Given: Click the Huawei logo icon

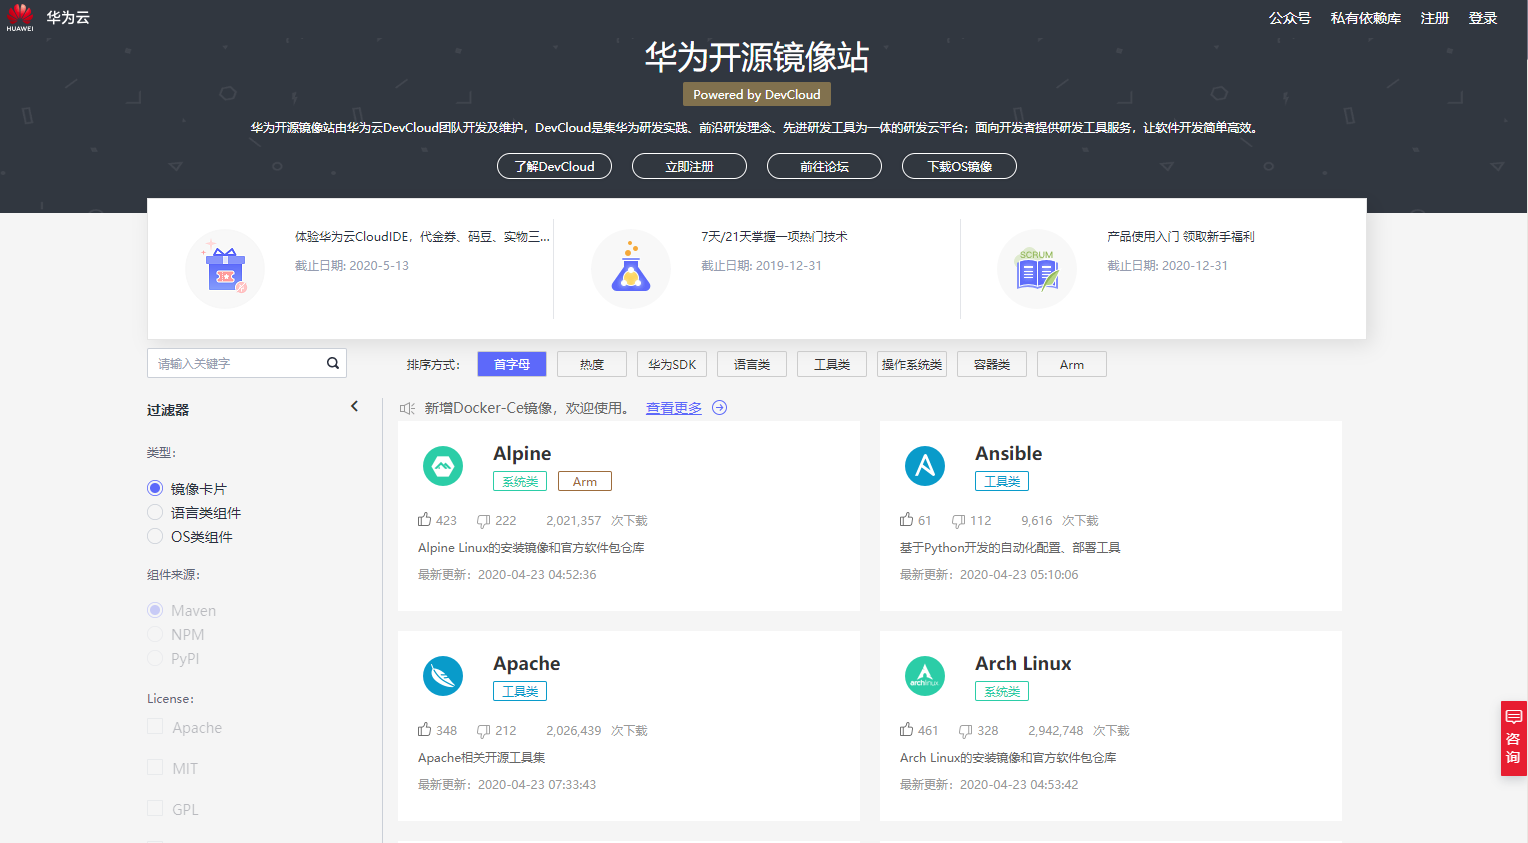Looking at the screenshot, I should point(20,17).
